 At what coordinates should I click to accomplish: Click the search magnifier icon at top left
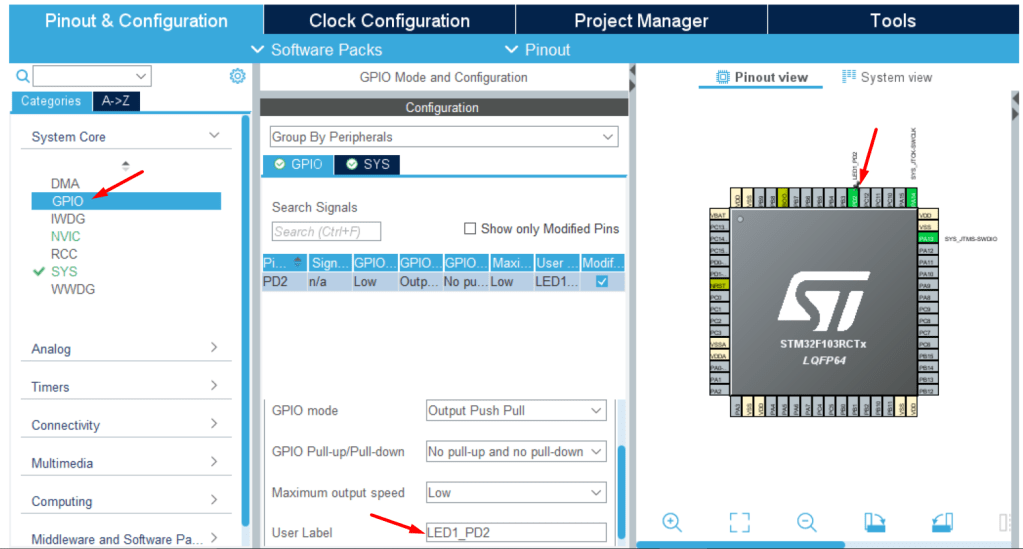22,76
